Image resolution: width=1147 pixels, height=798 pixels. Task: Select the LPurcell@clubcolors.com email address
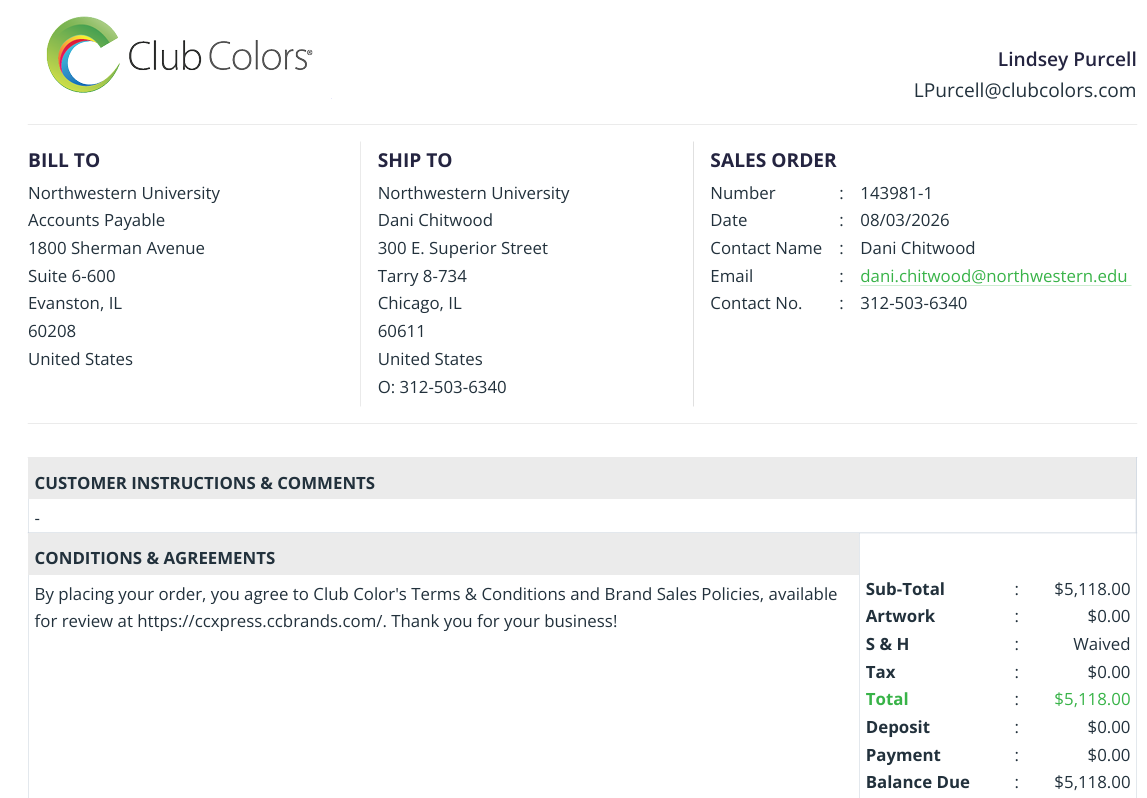1024,90
